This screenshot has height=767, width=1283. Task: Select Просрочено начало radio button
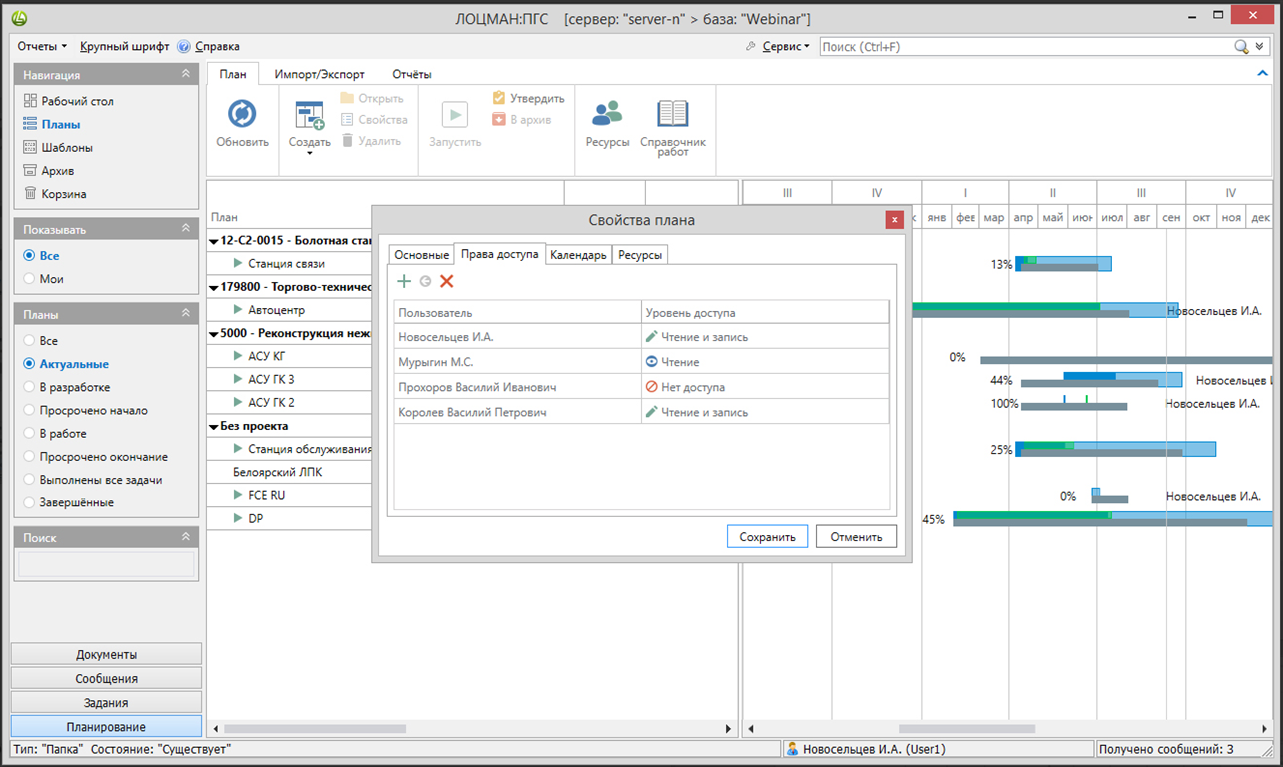point(30,410)
